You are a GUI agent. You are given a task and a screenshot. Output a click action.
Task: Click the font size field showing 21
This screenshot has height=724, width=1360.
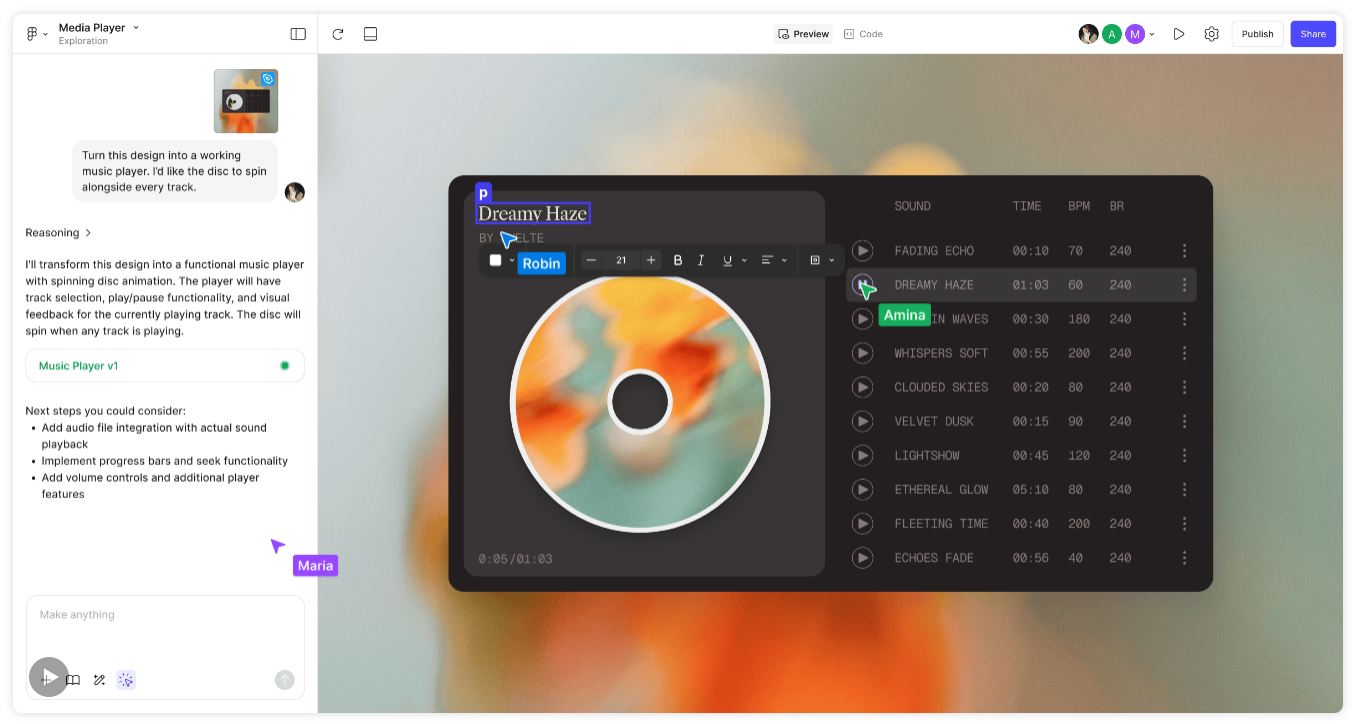click(x=621, y=260)
